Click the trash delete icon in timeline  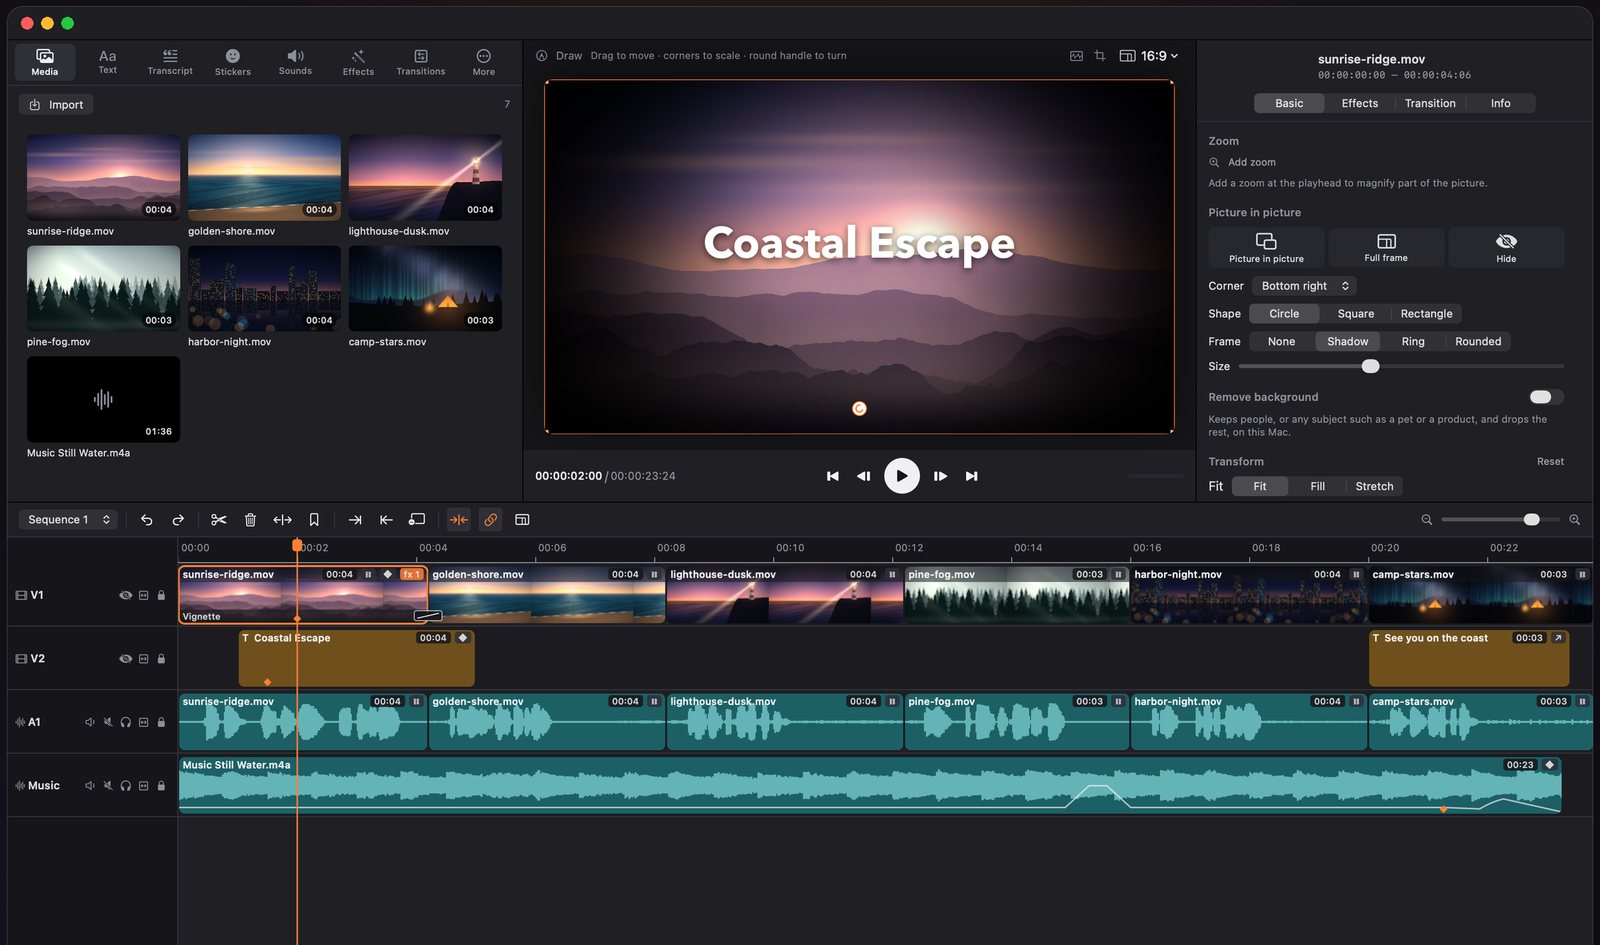[x=250, y=520]
